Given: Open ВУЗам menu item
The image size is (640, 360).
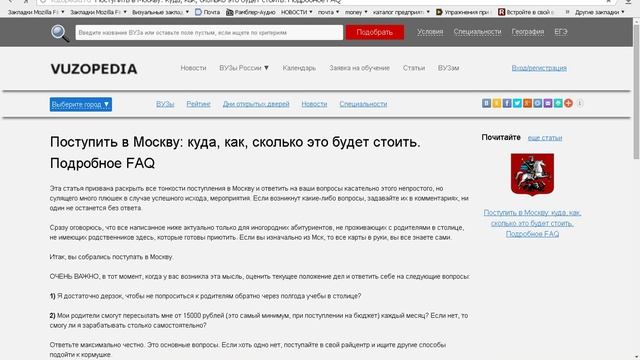Looking at the screenshot, I should tap(448, 68).
